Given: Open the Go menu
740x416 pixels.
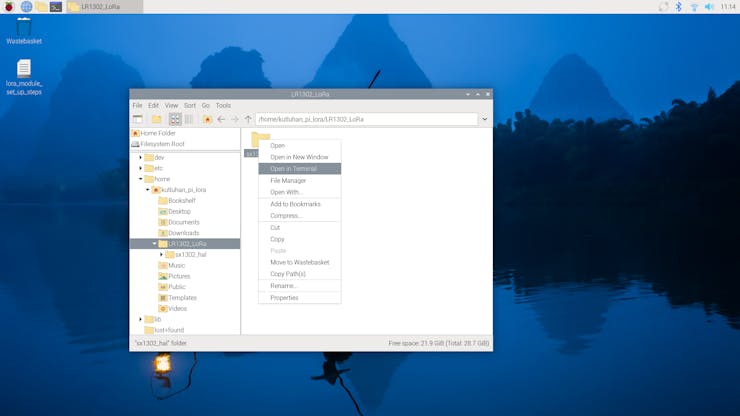Looking at the screenshot, I should 206,105.
